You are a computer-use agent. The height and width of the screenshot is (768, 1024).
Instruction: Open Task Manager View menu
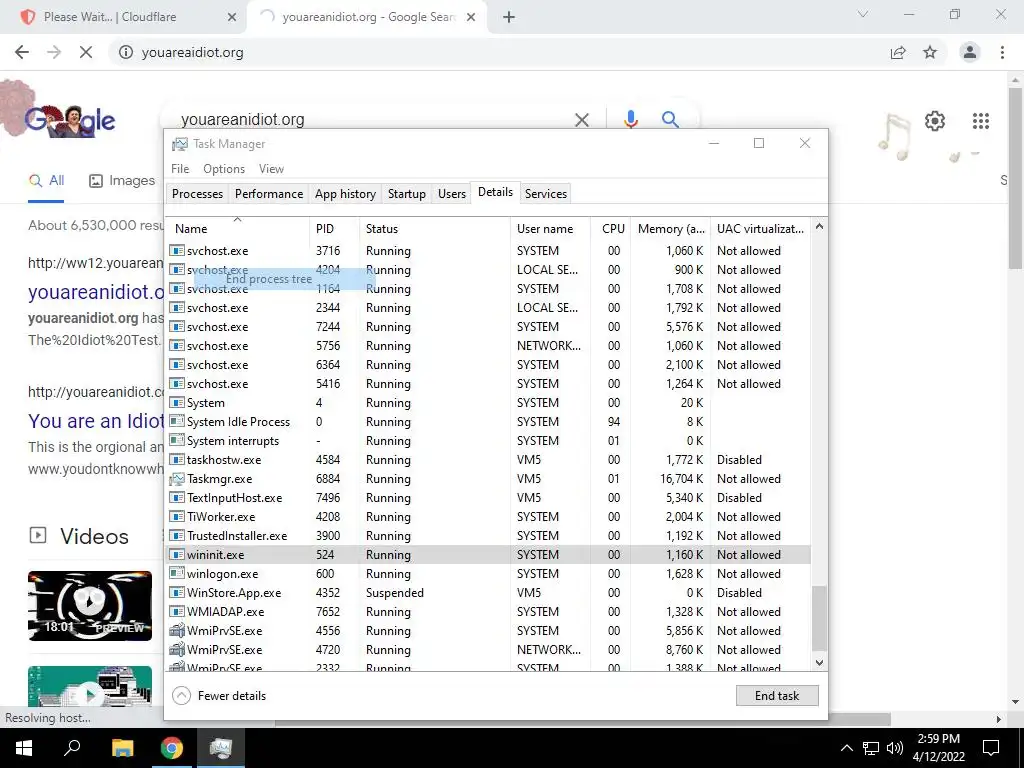(271, 168)
